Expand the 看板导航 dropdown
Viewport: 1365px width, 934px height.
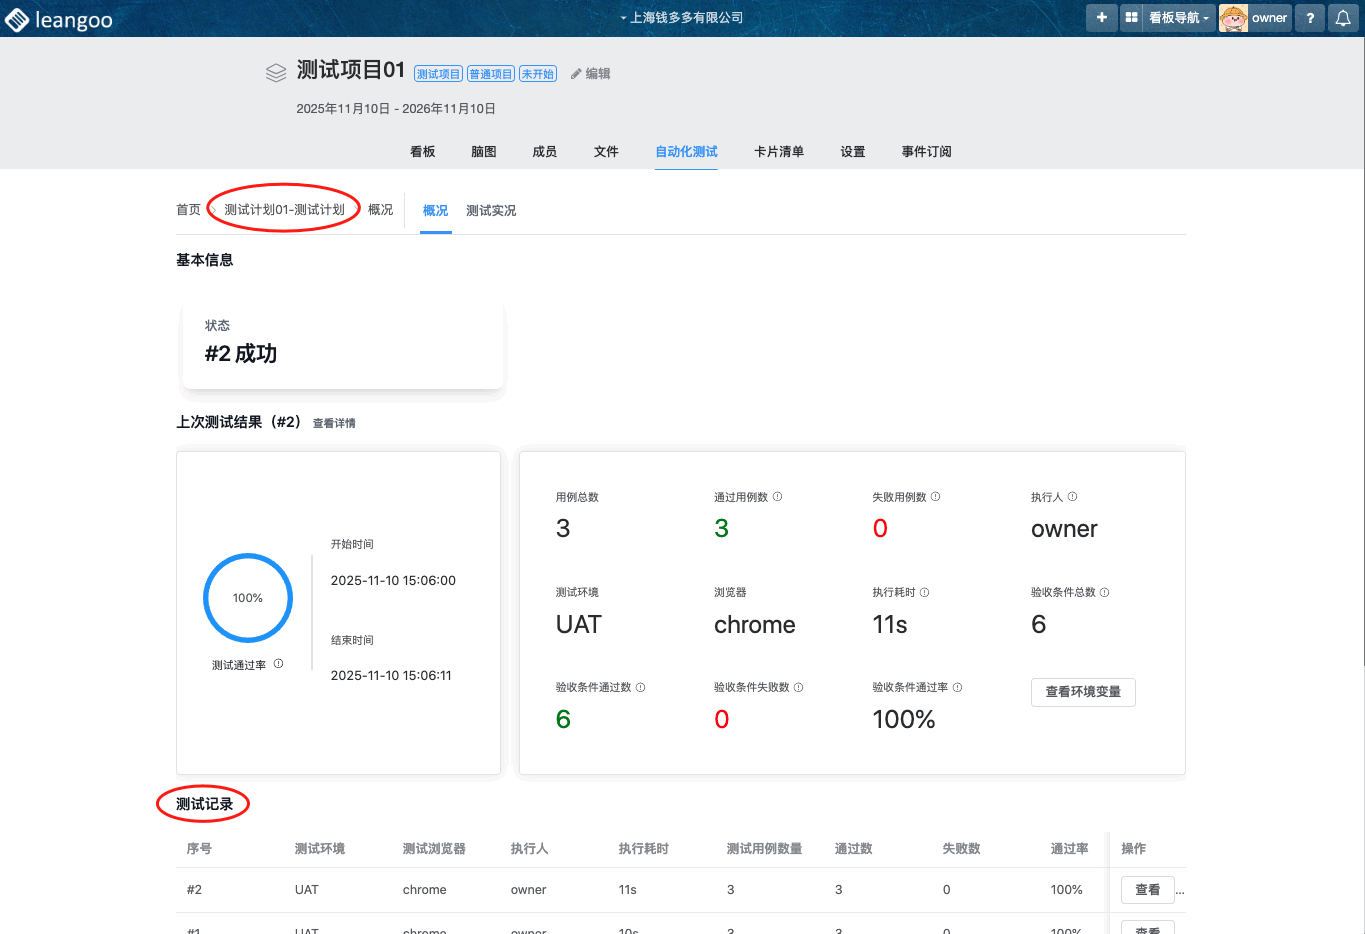(x=1178, y=18)
